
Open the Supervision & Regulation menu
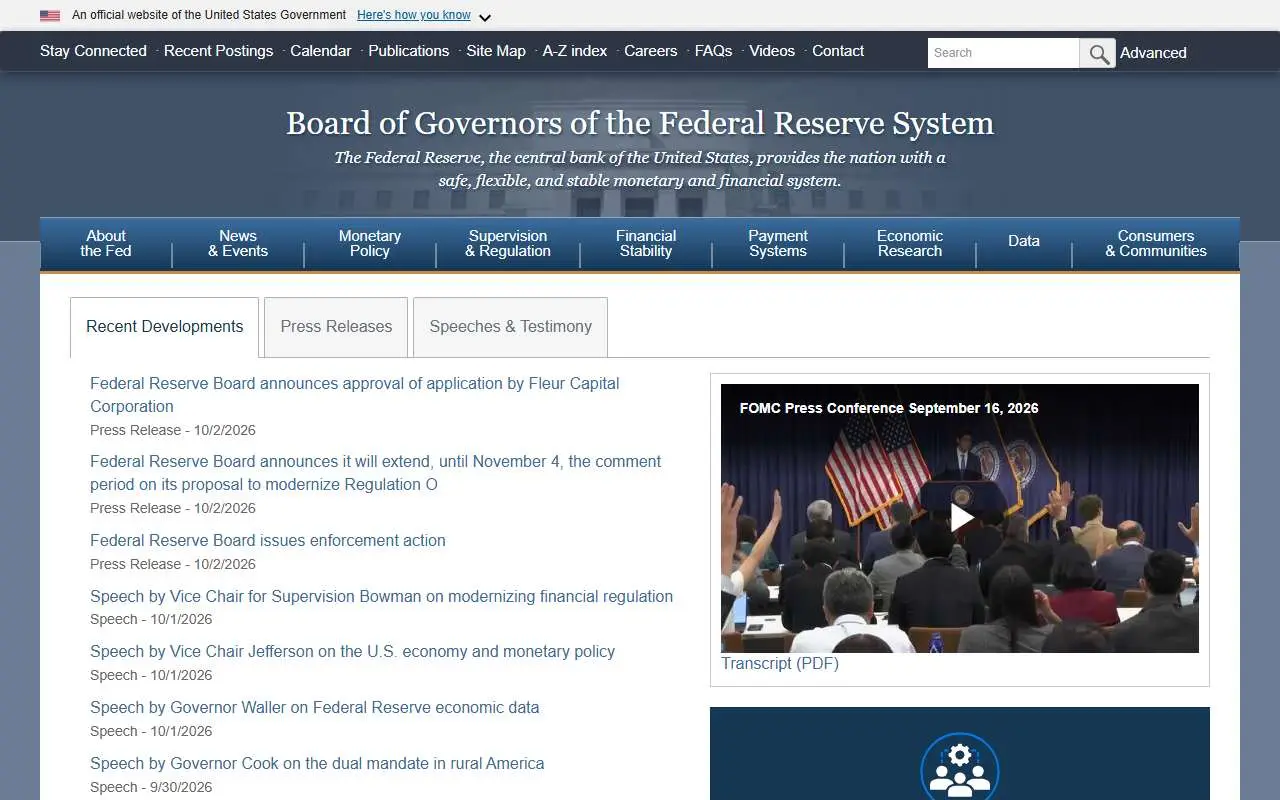pos(508,243)
